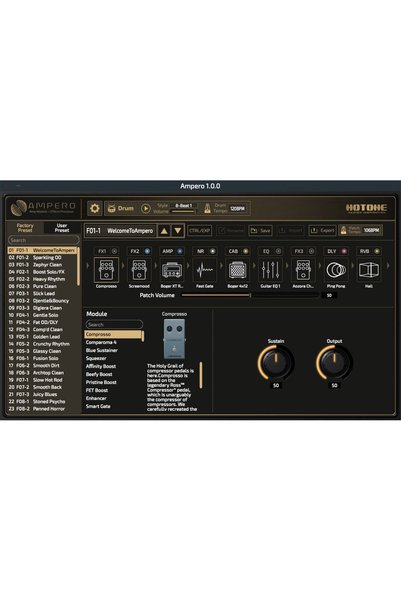Toggle the DLY module power
This screenshot has height=601, width=401.
[x=344, y=251]
